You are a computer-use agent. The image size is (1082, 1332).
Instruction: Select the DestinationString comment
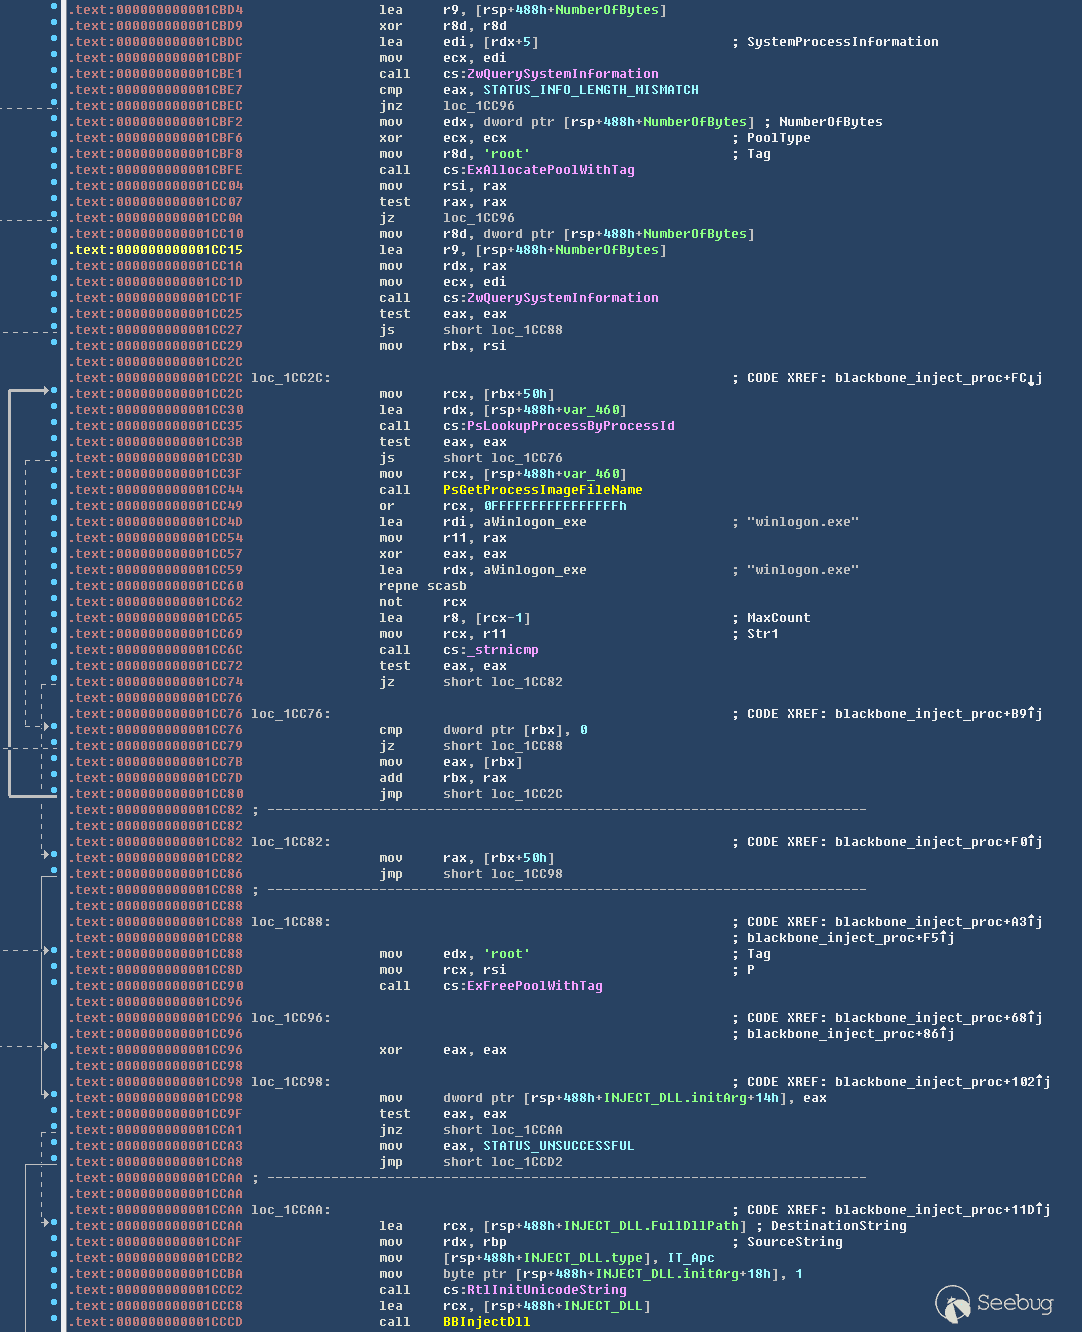click(839, 1226)
